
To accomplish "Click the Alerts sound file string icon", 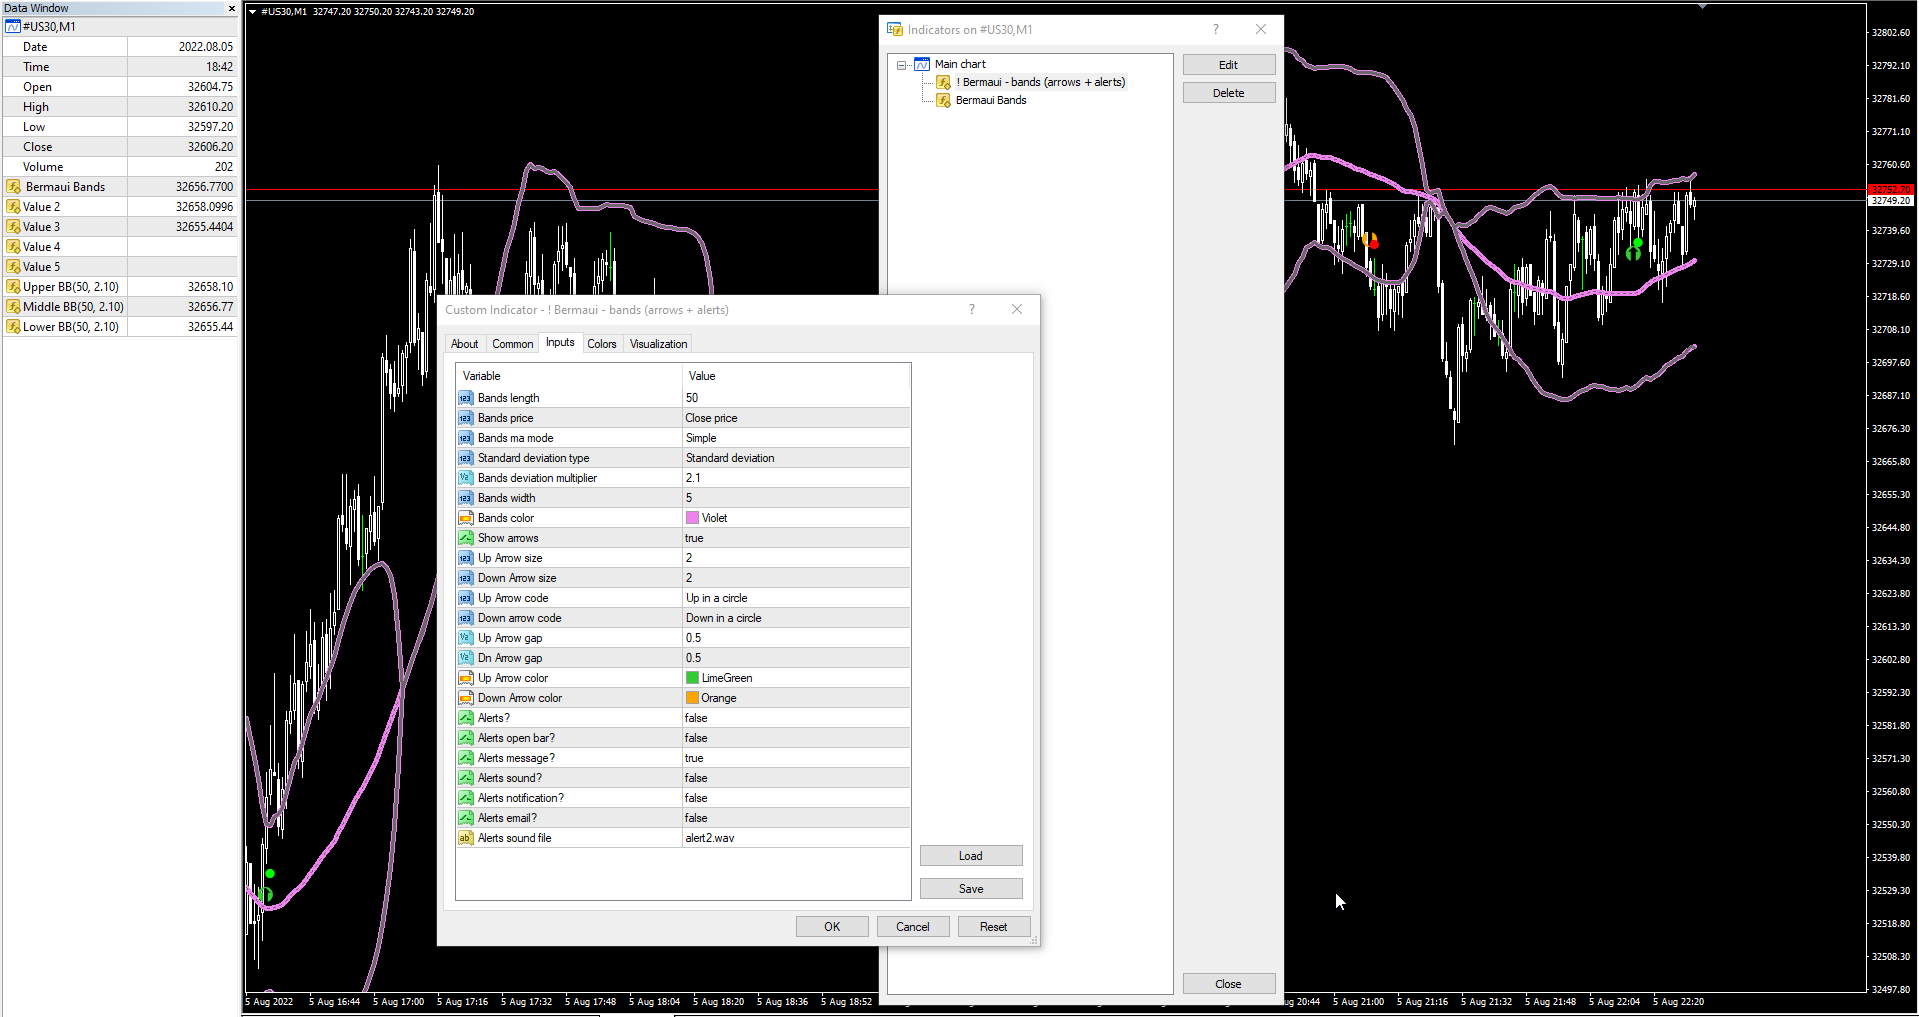I will [x=465, y=838].
